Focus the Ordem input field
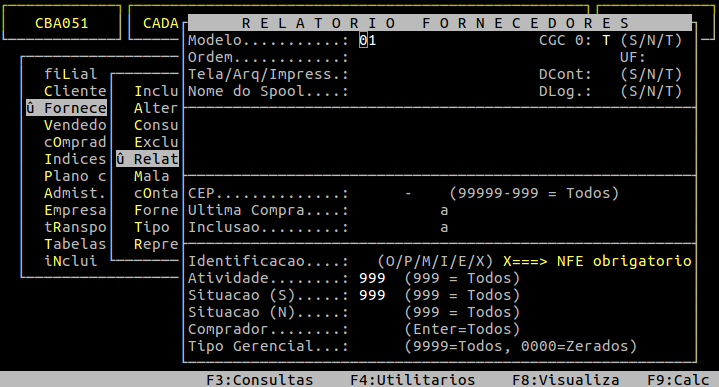This screenshot has height=387, width=719. click(x=368, y=57)
